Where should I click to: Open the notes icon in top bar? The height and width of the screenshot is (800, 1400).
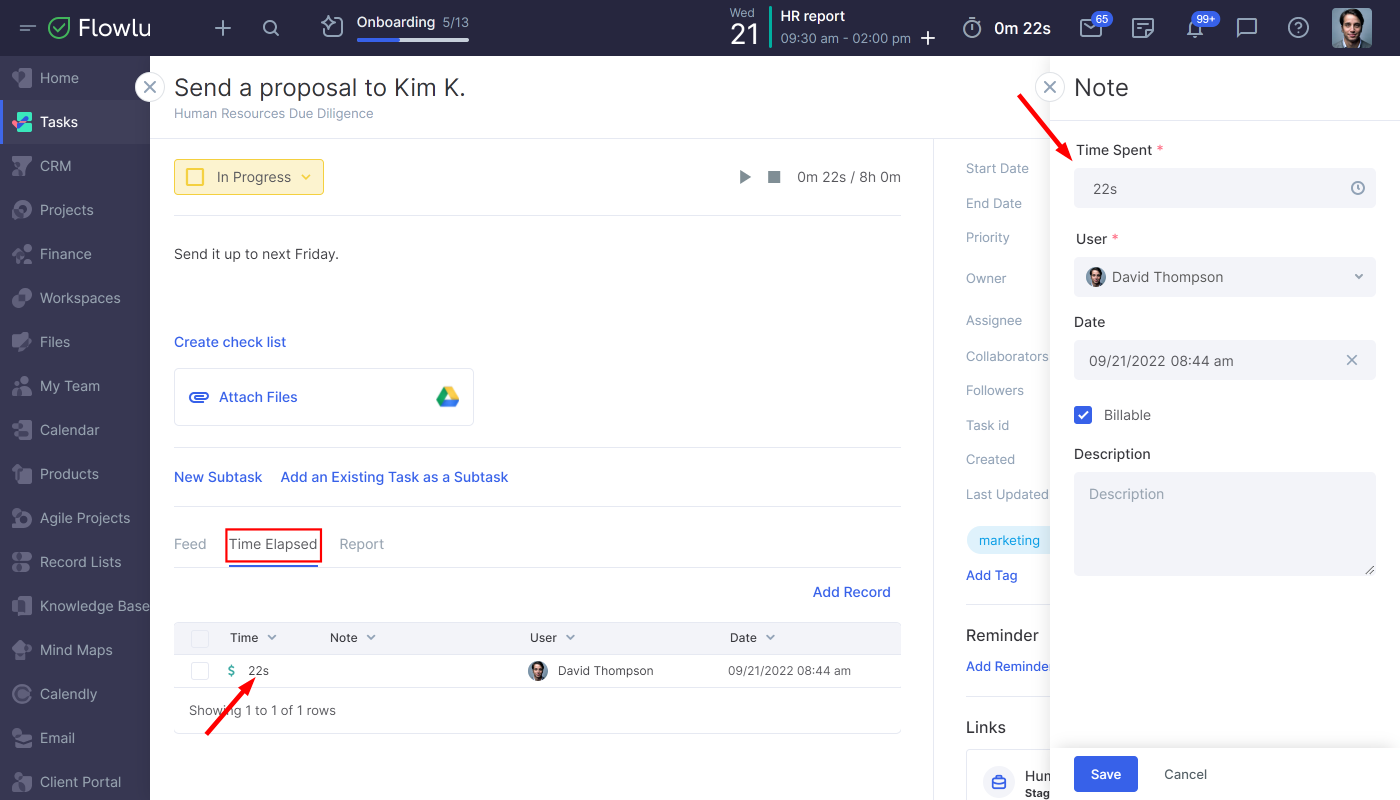[x=1143, y=28]
